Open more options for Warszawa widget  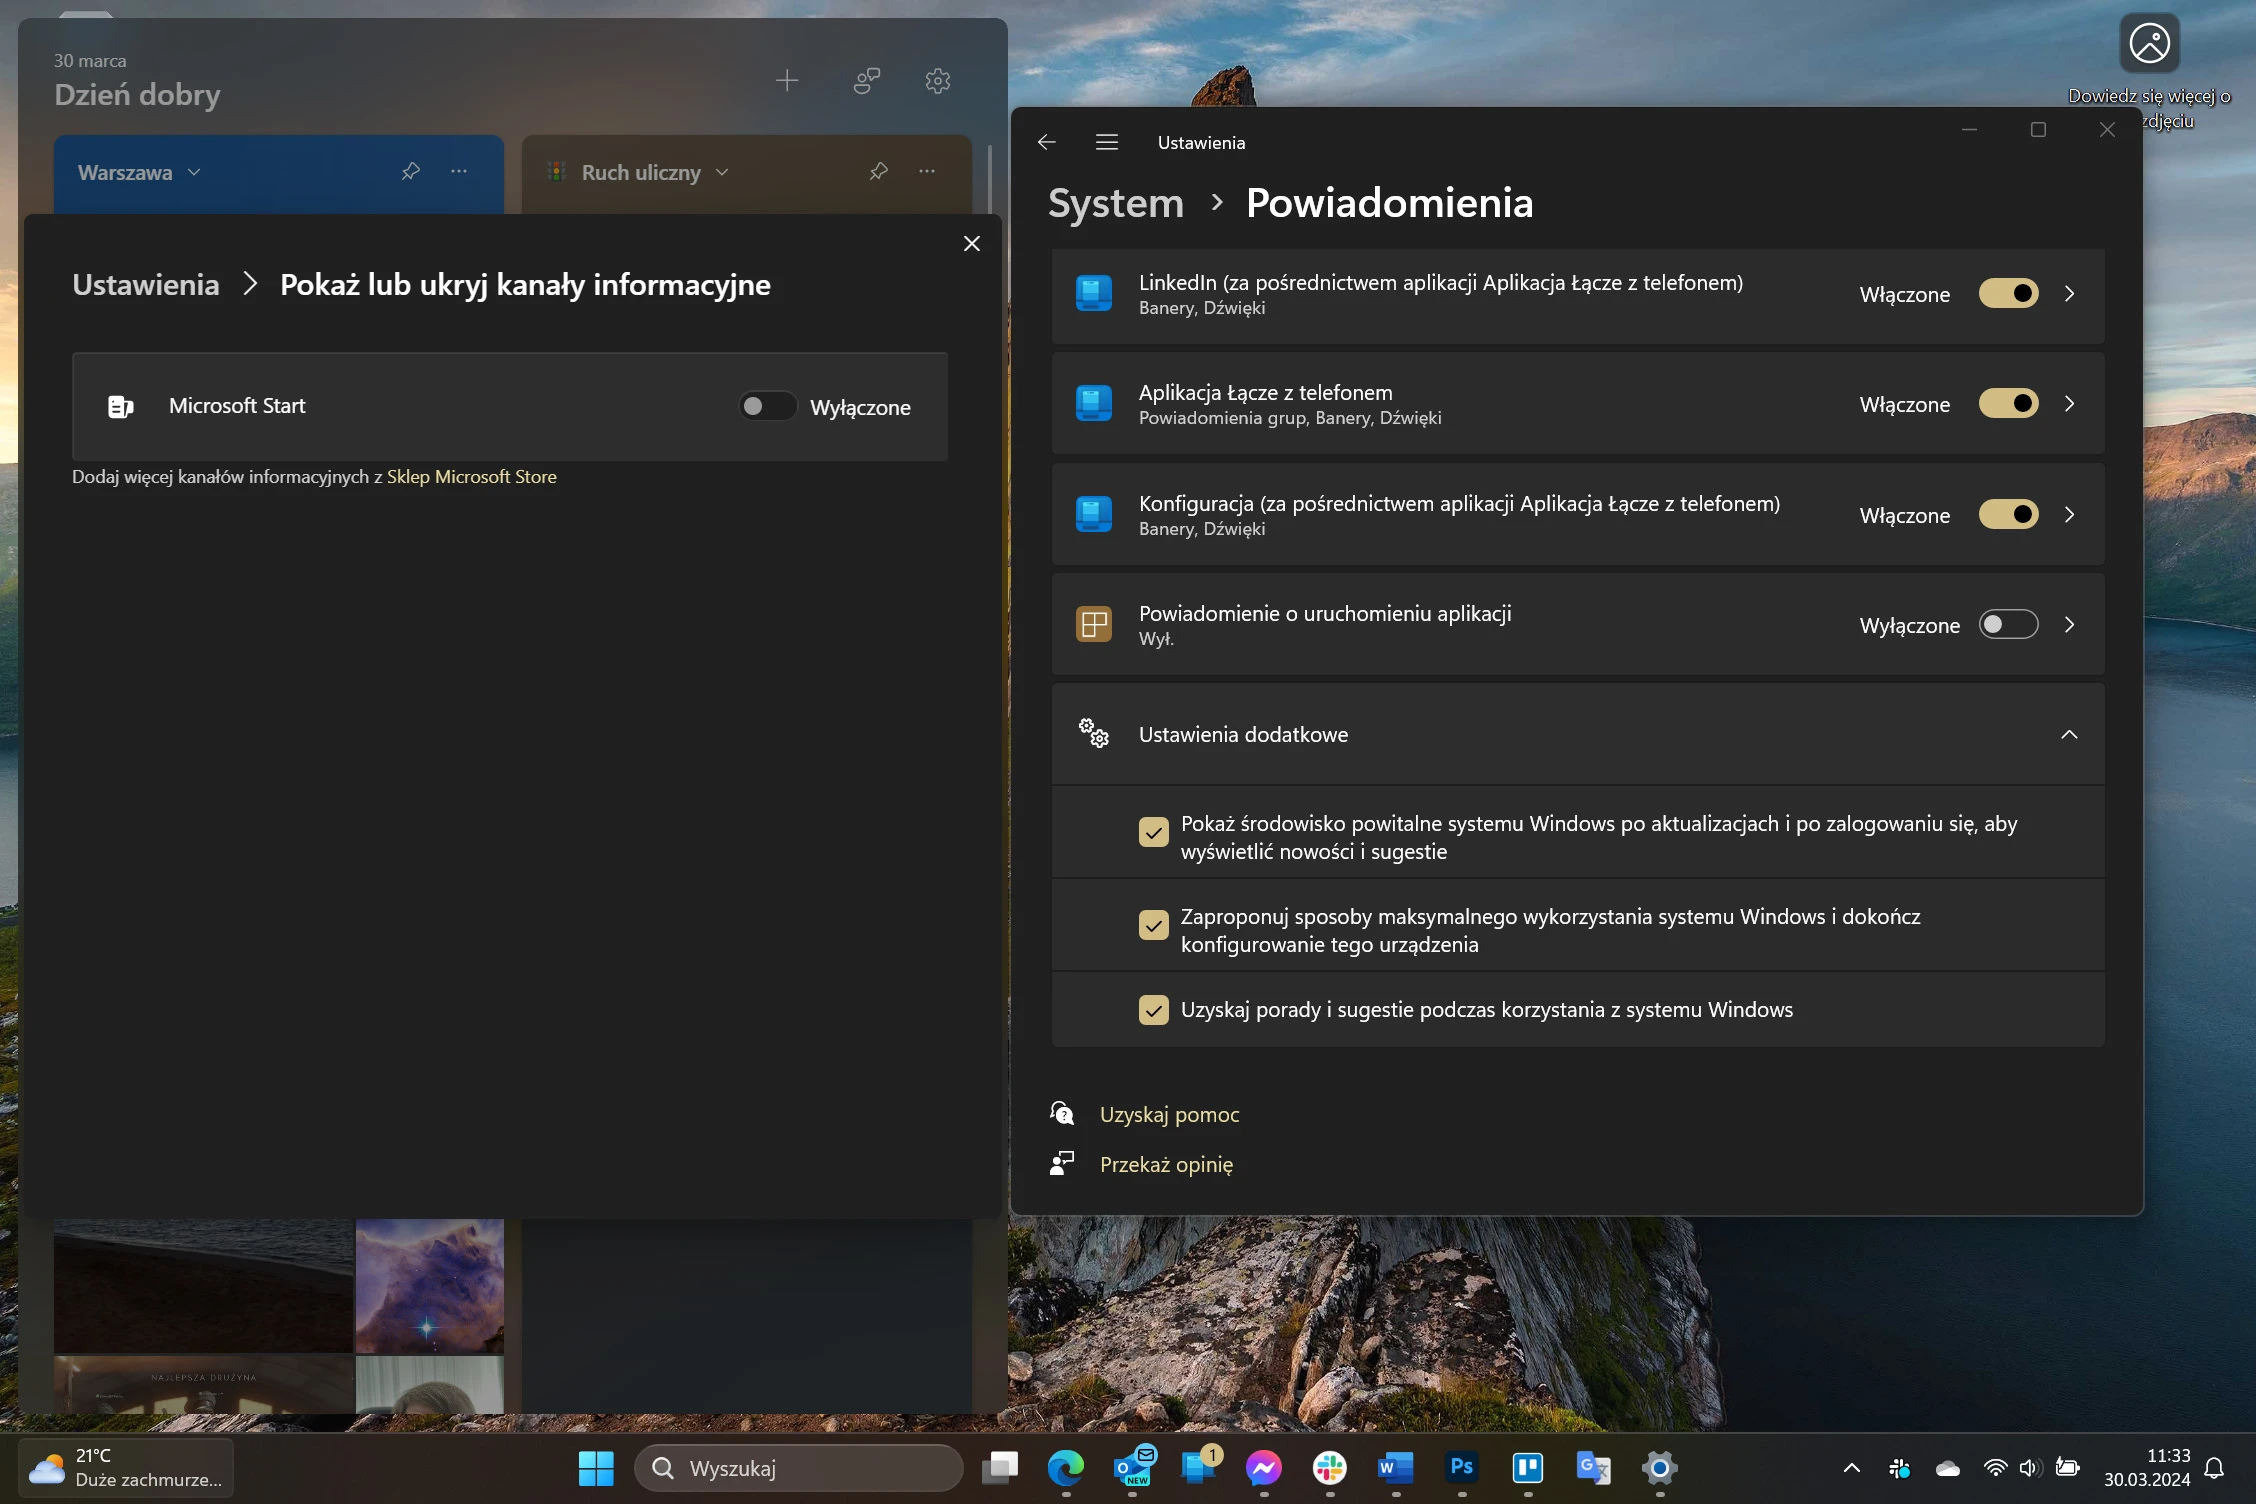point(459,172)
